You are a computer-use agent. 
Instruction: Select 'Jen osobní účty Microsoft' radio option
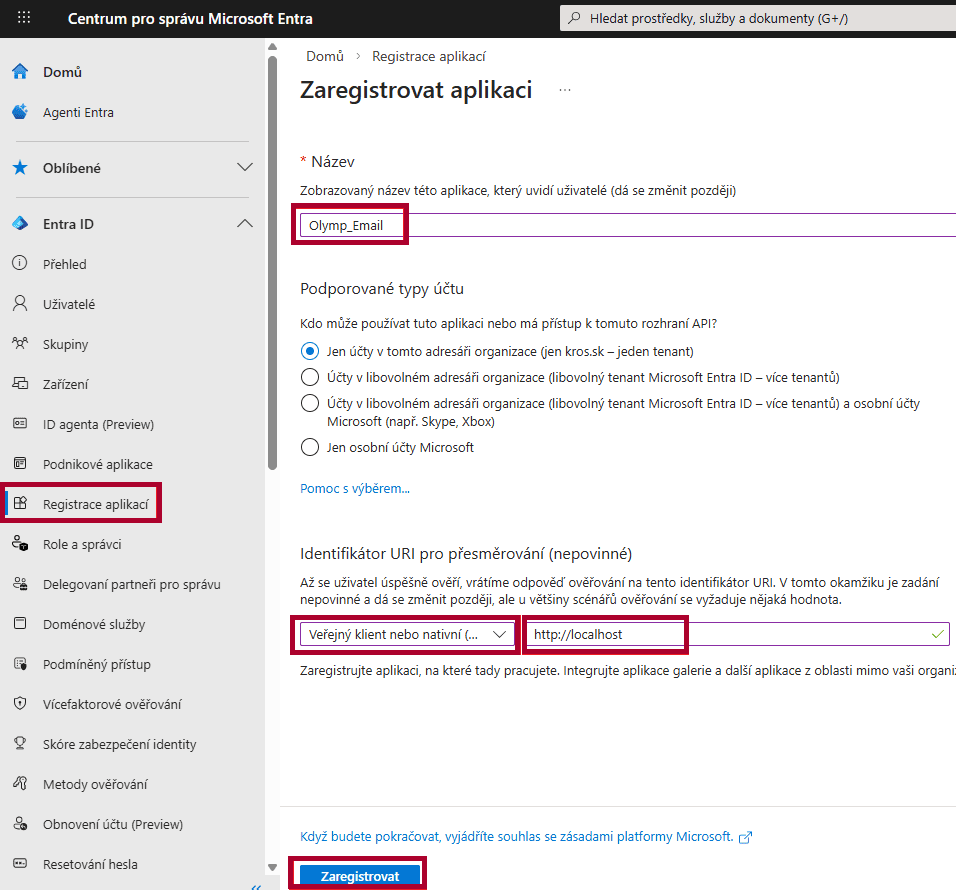[x=310, y=447]
